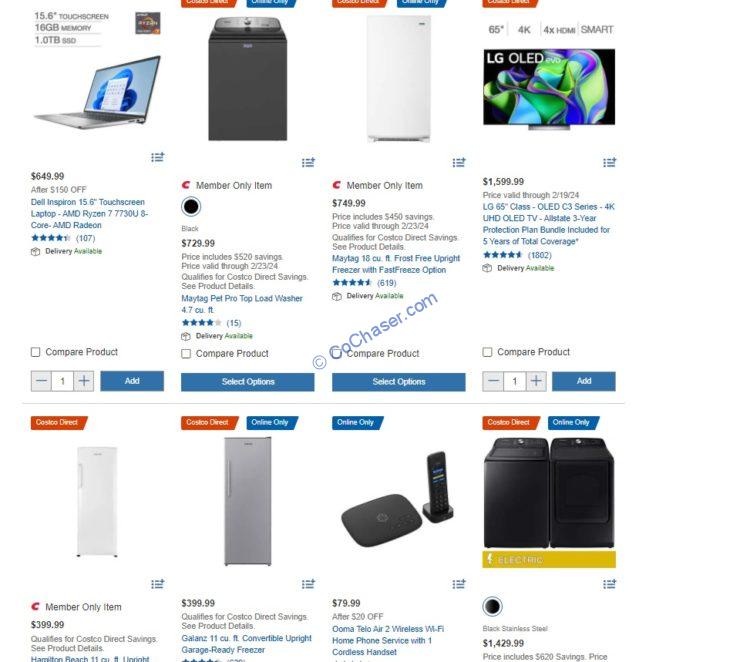The width and height of the screenshot is (750, 662).
Task: Increase quantity of Dell laptop with plus
Action: point(84,381)
